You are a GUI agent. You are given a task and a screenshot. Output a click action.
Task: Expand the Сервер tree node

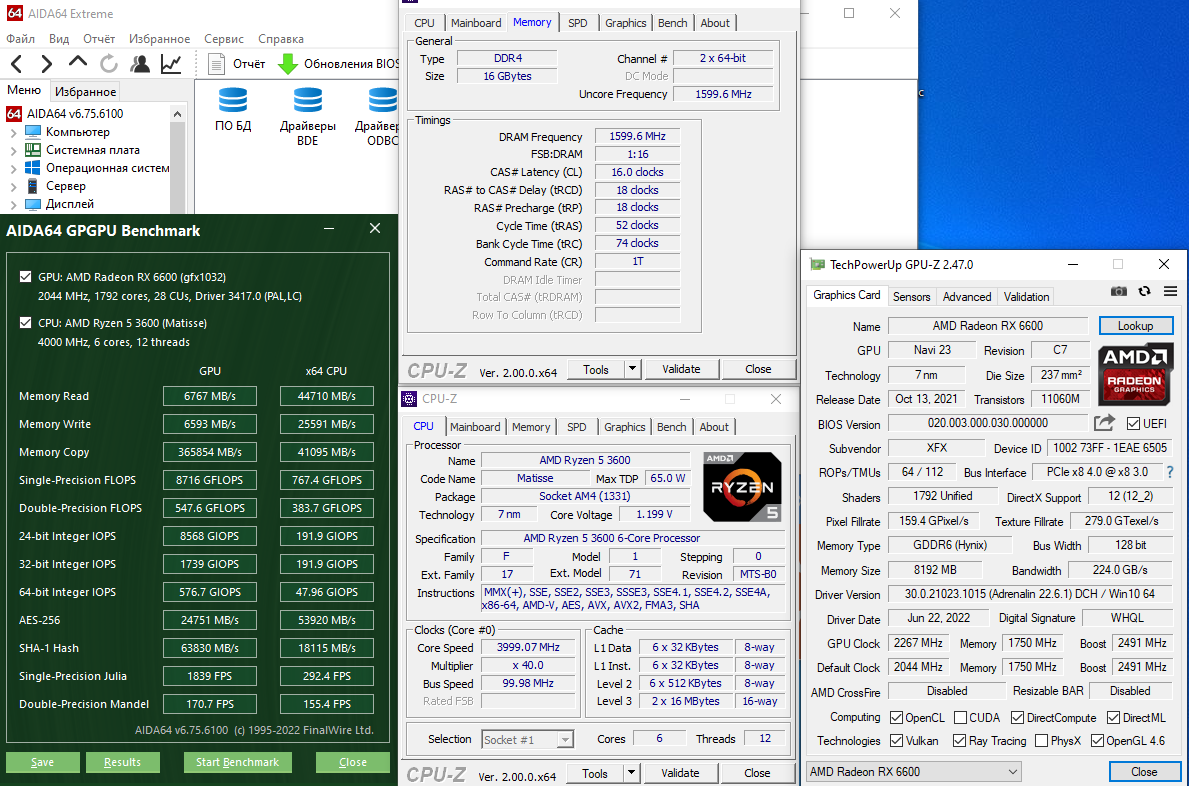pos(13,186)
